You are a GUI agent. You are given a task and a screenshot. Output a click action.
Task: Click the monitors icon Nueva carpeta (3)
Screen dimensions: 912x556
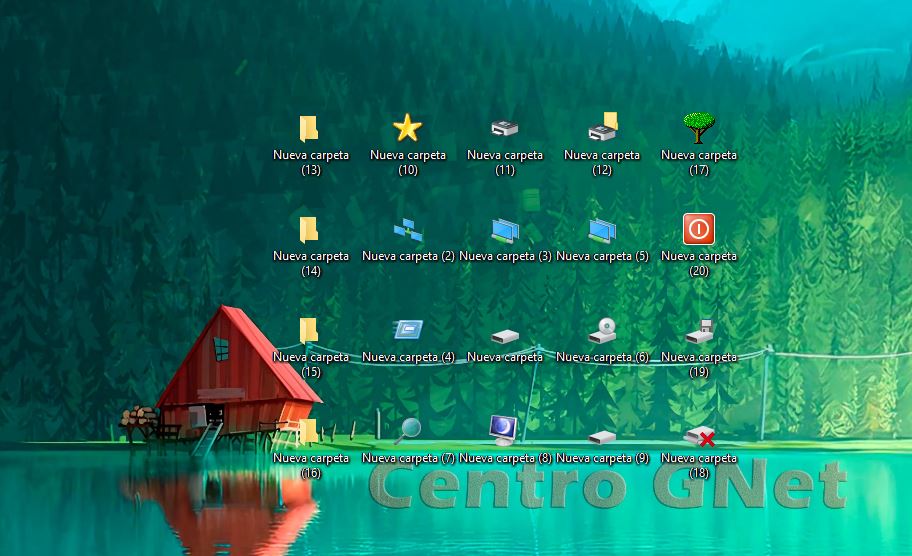coord(504,231)
